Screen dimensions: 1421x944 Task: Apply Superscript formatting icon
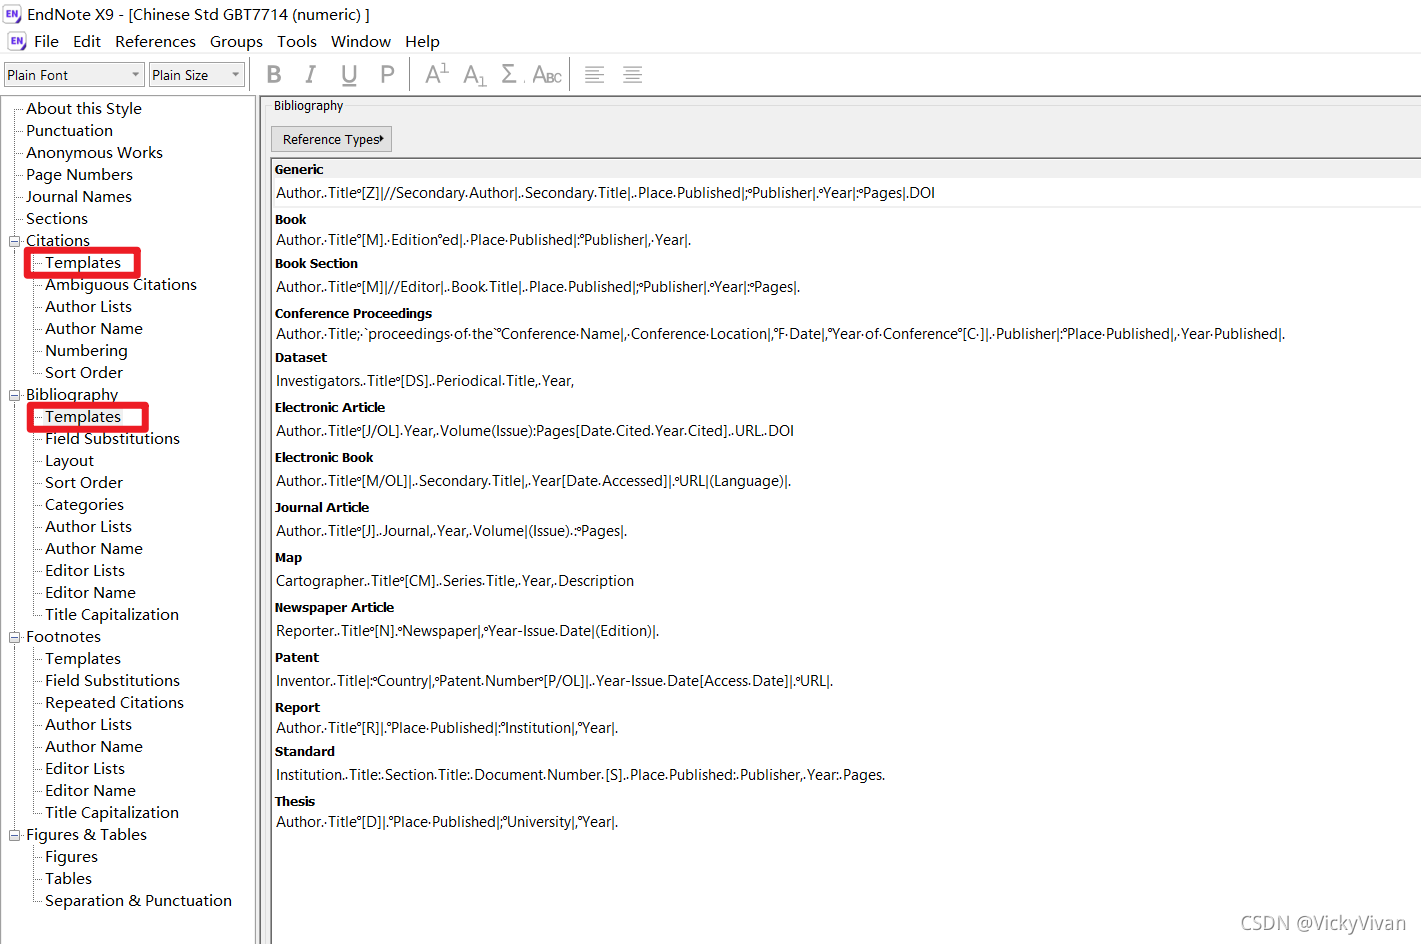(x=437, y=75)
